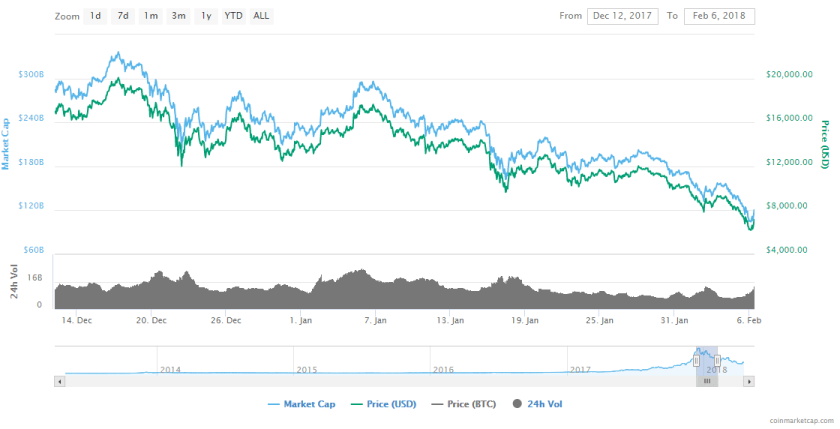Grab the right navigator range handle
This screenshot has height=429, width=840.
click(718, 360)
